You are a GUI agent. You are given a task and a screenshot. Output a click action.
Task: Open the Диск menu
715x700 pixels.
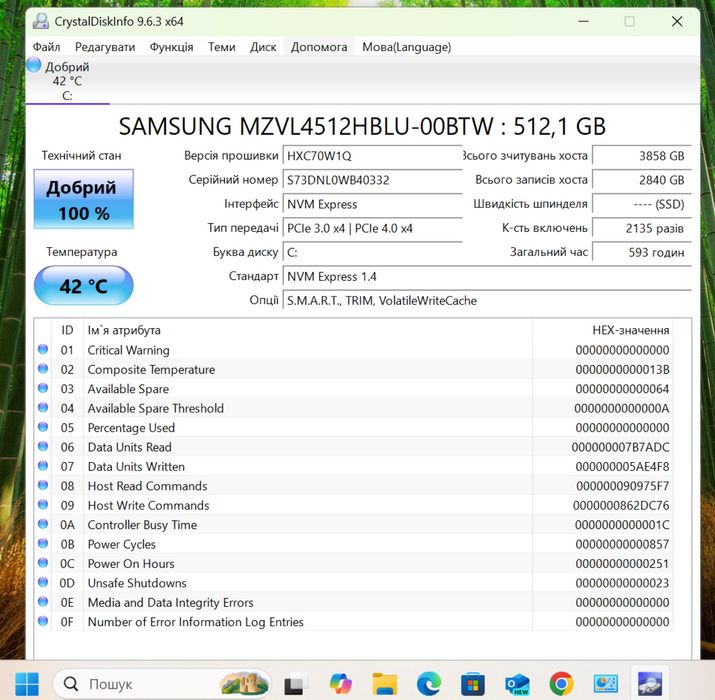coord(263,47)
